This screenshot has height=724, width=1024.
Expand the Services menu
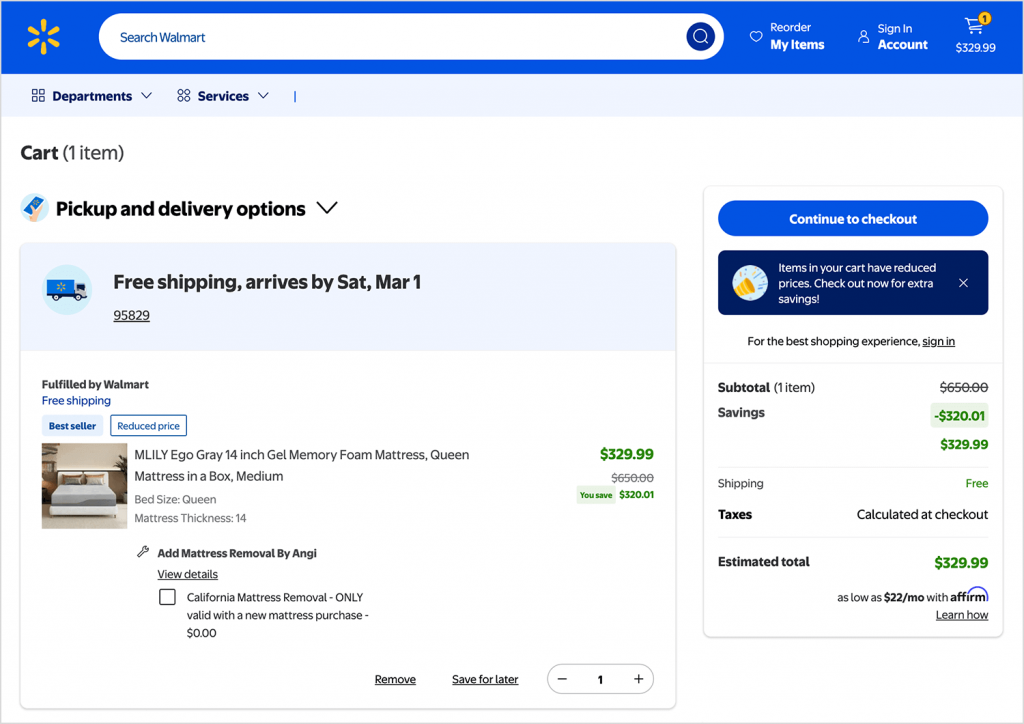[x=263, y=96]
